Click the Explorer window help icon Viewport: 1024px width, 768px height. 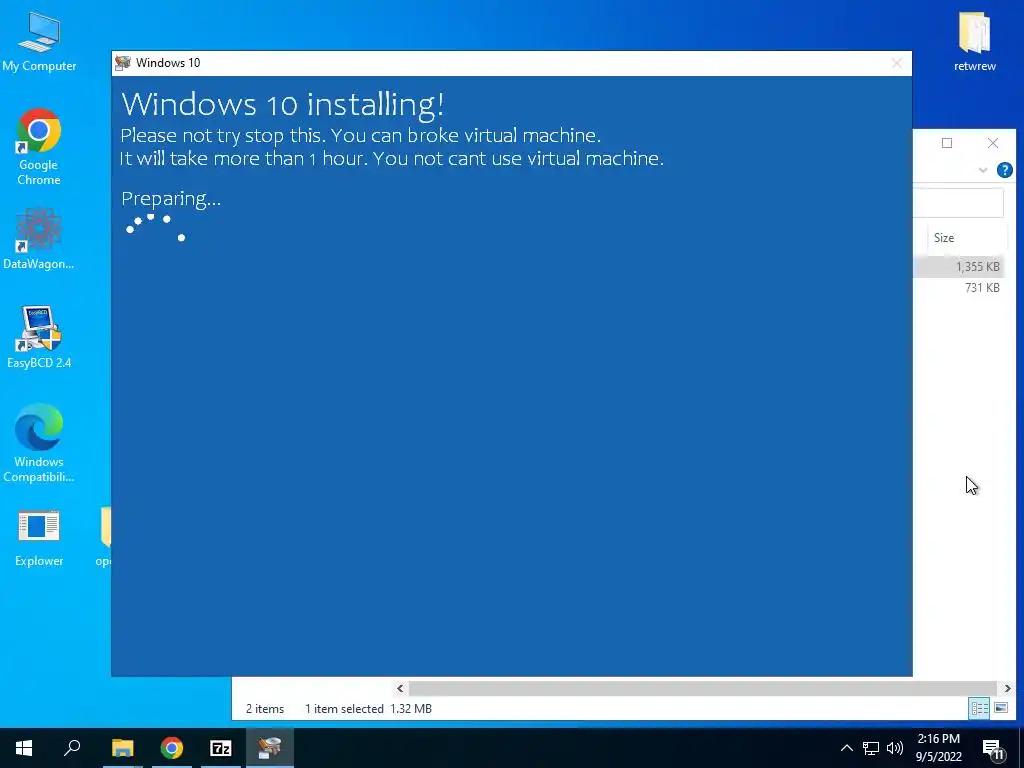[1004, 170]
